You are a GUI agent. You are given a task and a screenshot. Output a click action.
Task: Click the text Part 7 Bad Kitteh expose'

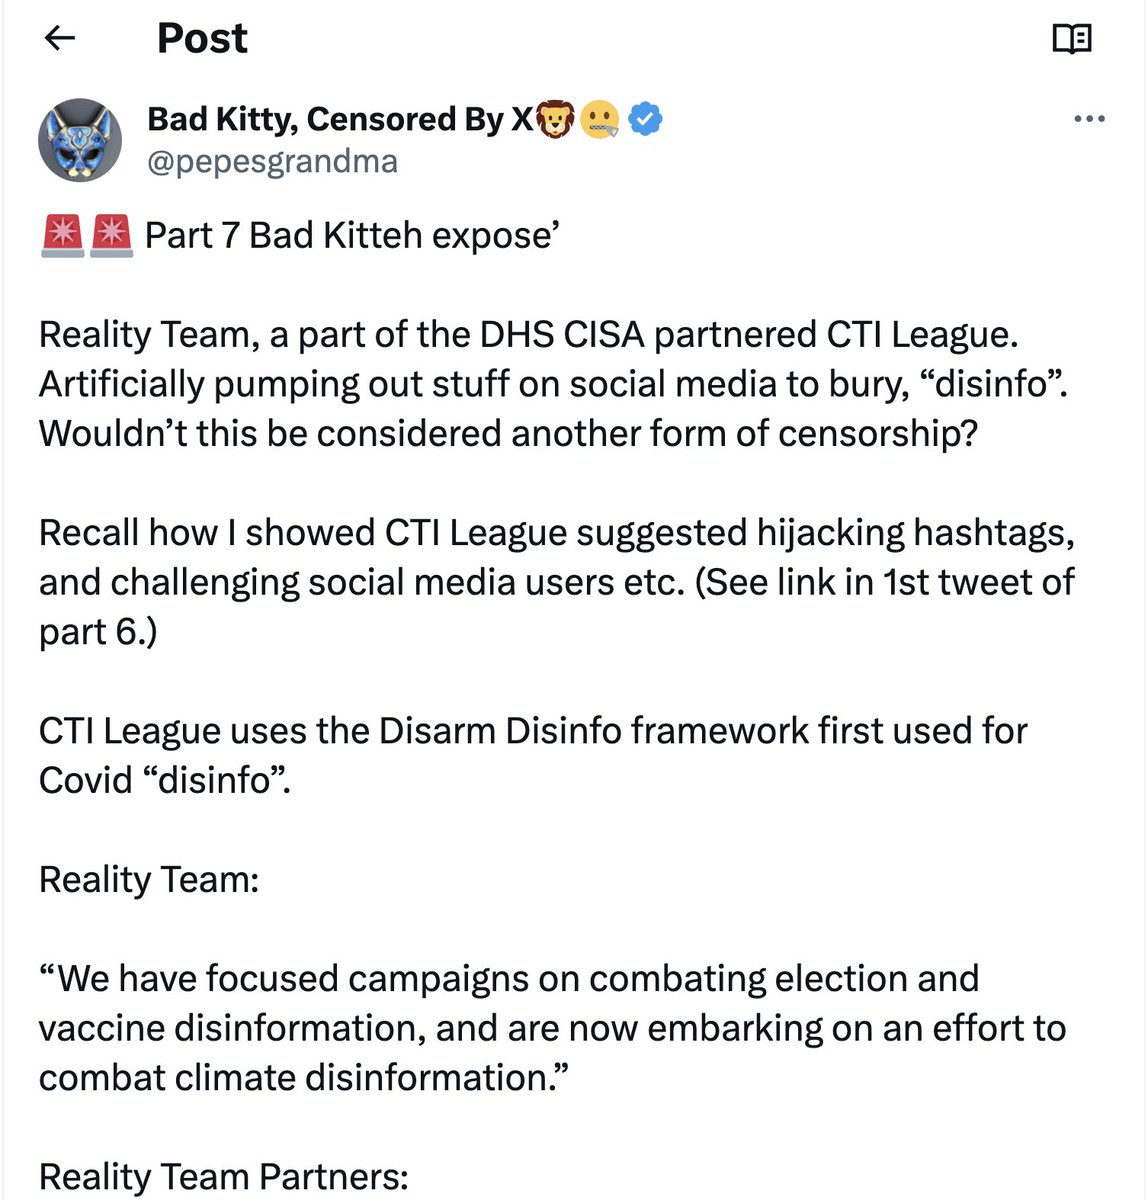pyautogui.click(x=351, y=236)
